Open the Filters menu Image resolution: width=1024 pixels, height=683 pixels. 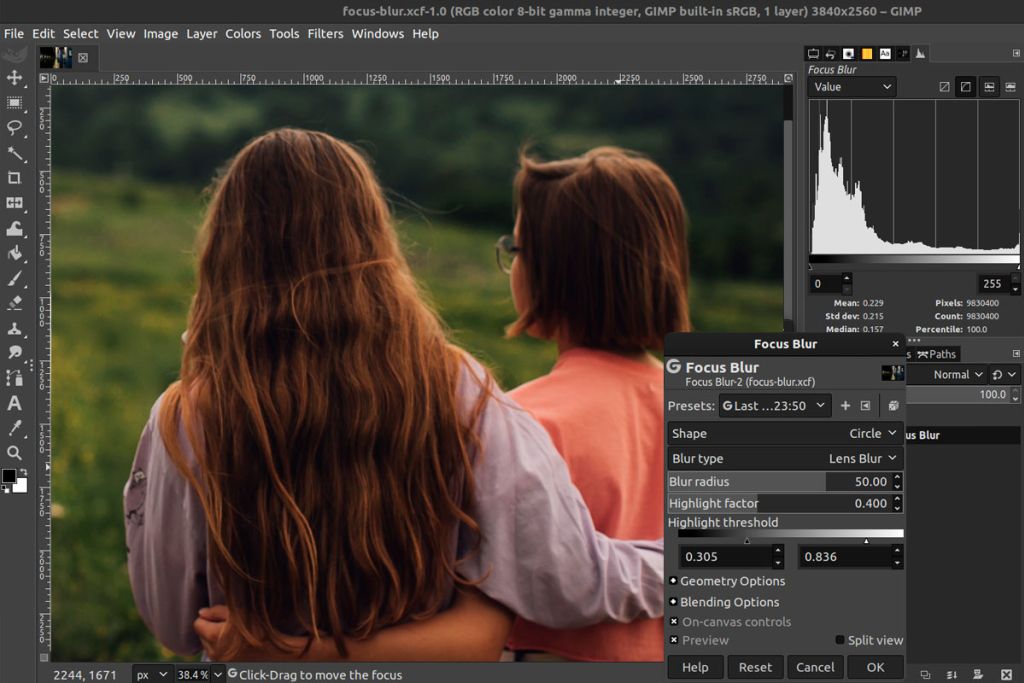325,33
